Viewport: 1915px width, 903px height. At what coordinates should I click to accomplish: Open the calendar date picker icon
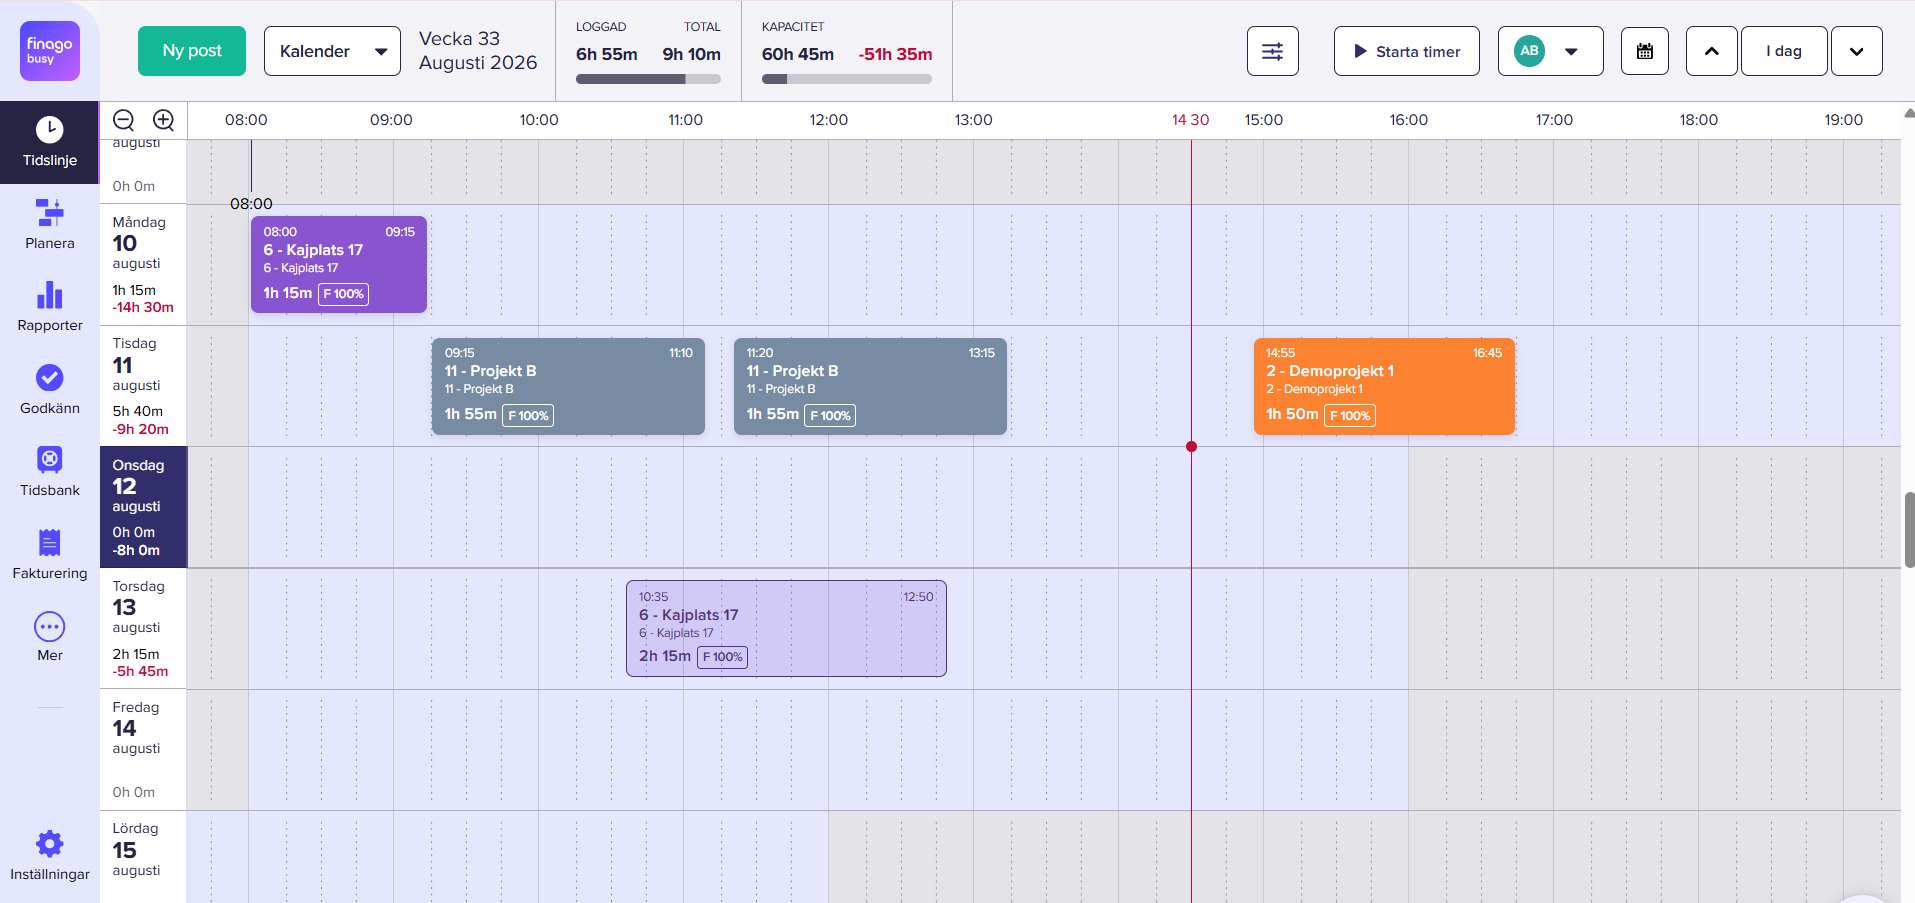1645,51
